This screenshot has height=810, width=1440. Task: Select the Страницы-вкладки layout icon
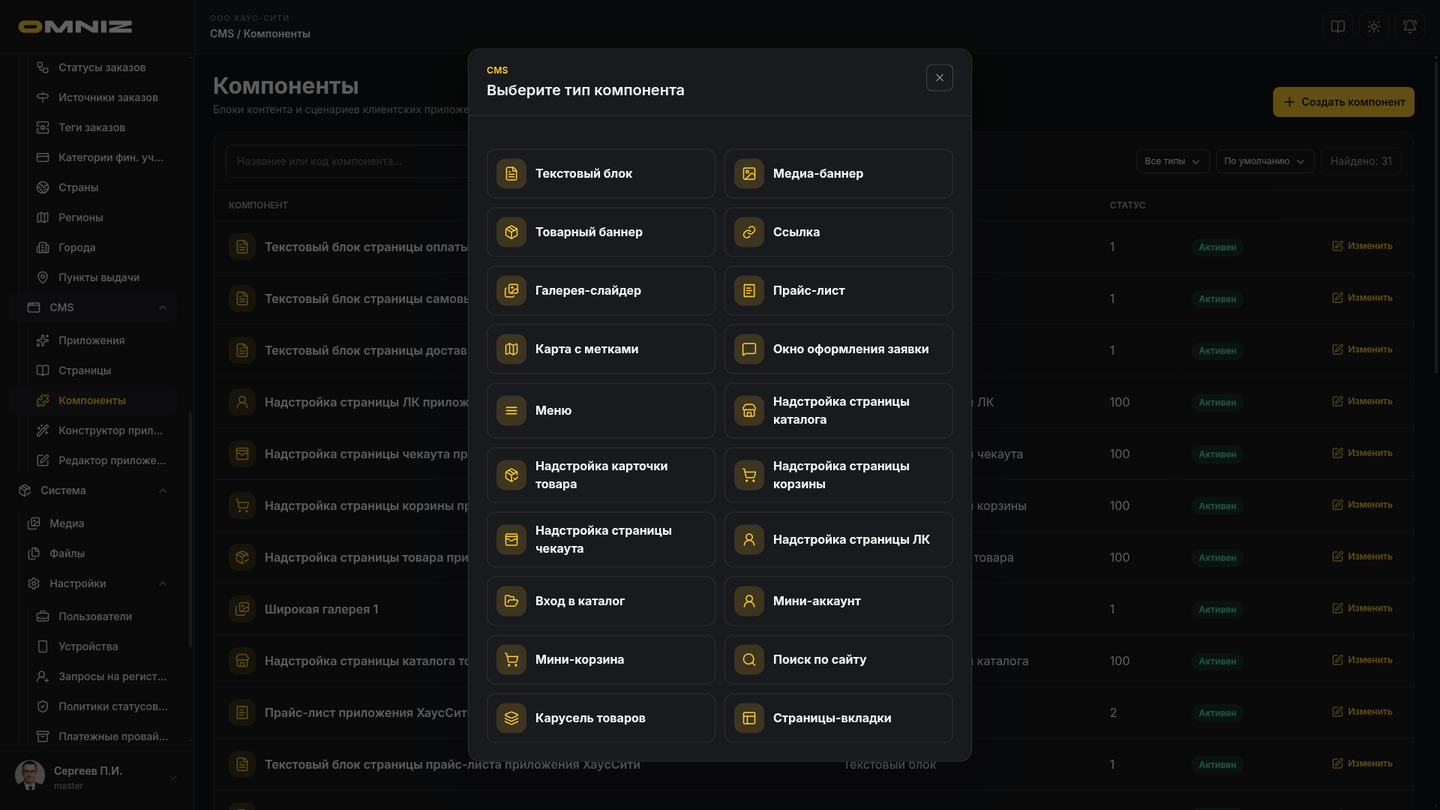point(749,718)
